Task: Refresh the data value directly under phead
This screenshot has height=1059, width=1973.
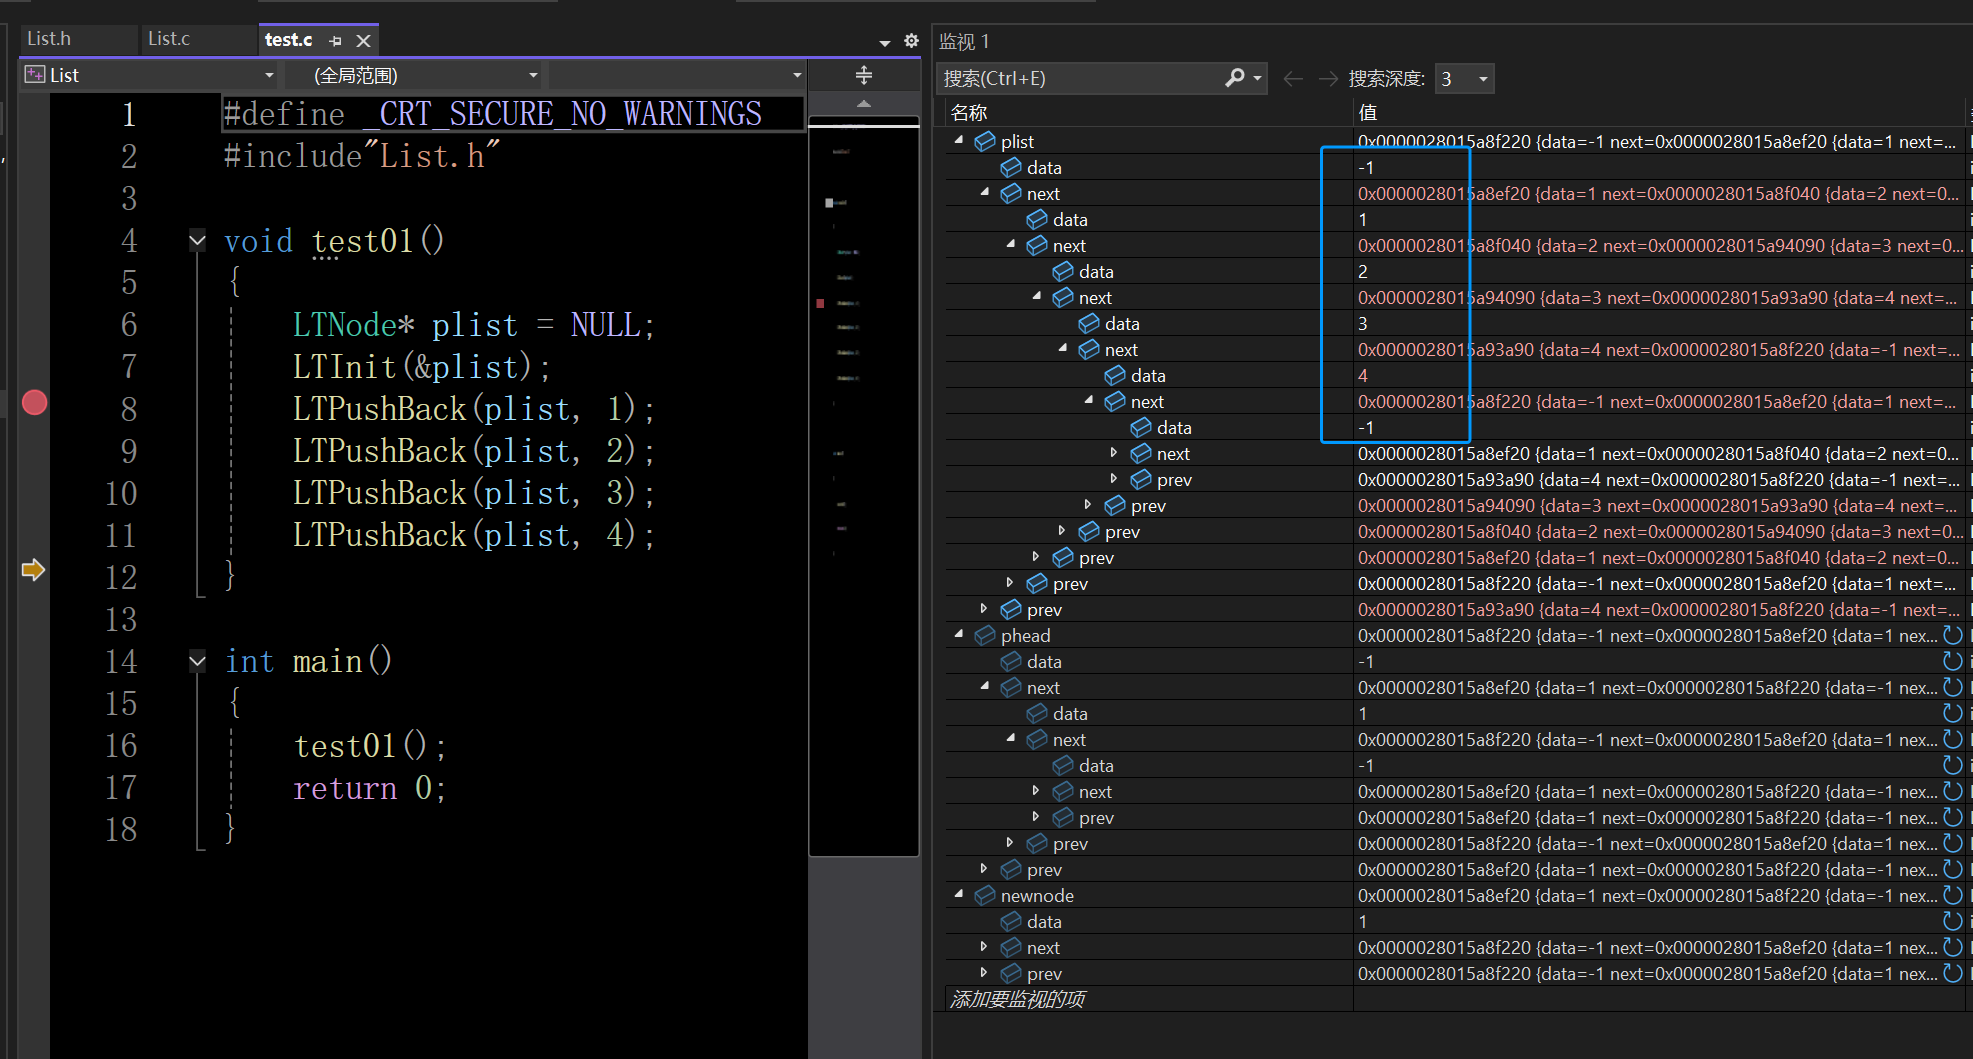Action: pyautogui.click(x=1952, y=661)
